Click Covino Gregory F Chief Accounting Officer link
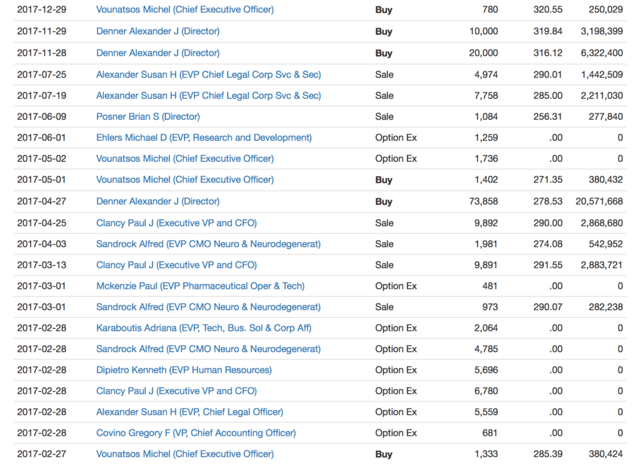 pyautogui.click(x=196, y=433)
